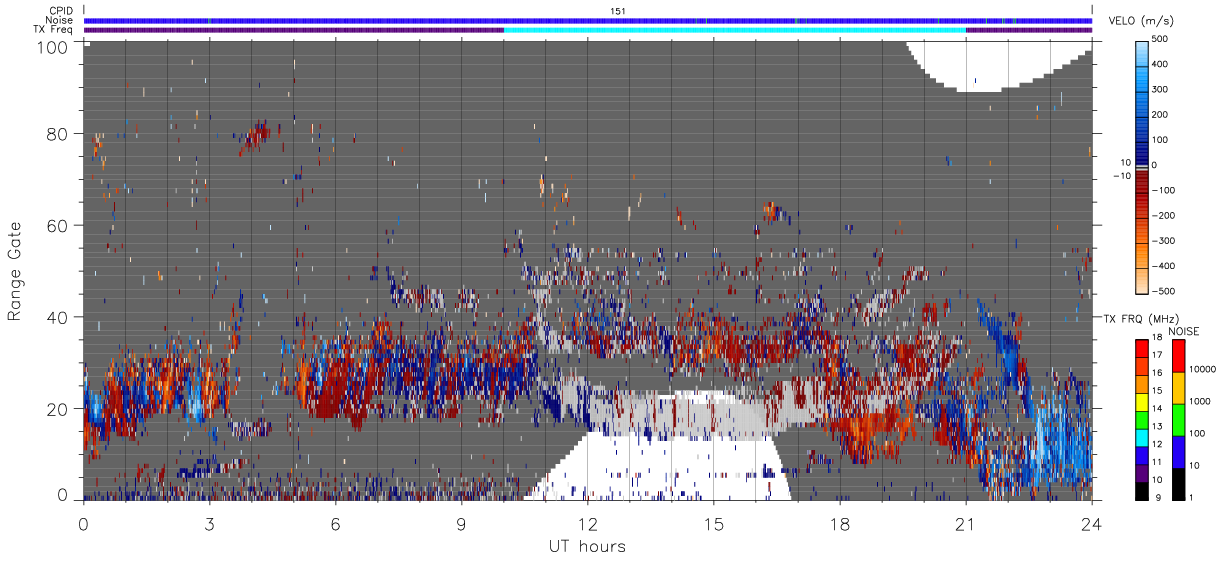This screenshot has width=1228, height=567.
Task: Click Range Gate tick label "80"
Action: click(57, 133)
